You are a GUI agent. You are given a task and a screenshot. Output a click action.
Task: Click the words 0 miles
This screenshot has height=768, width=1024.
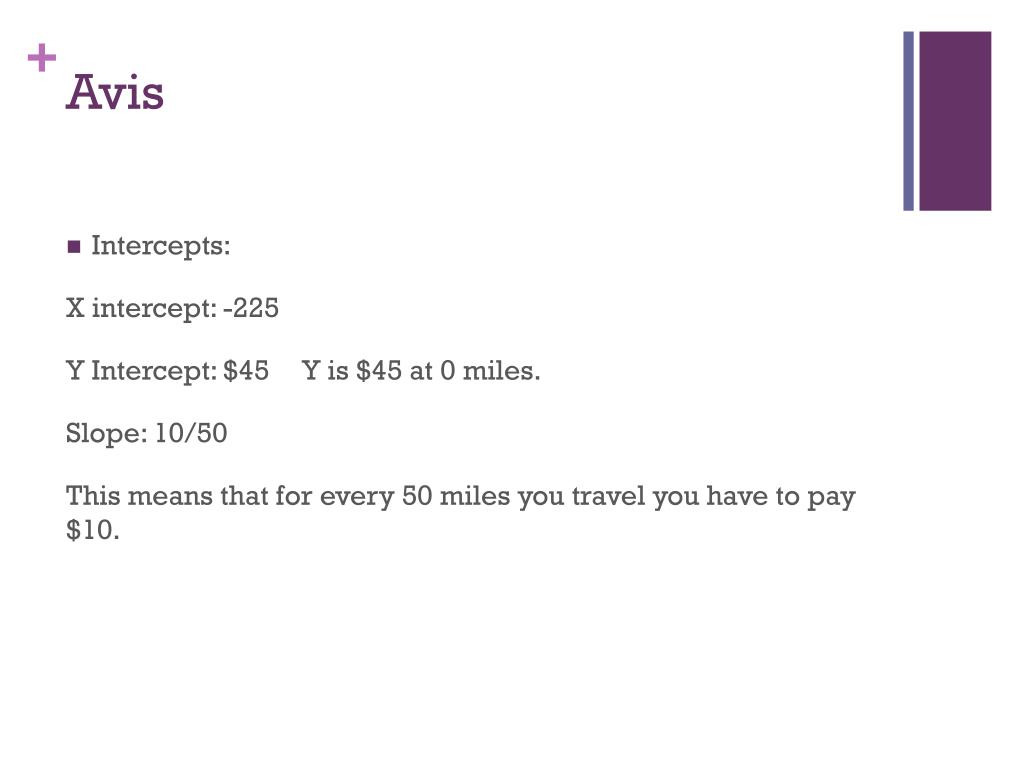tap(490, 371)
